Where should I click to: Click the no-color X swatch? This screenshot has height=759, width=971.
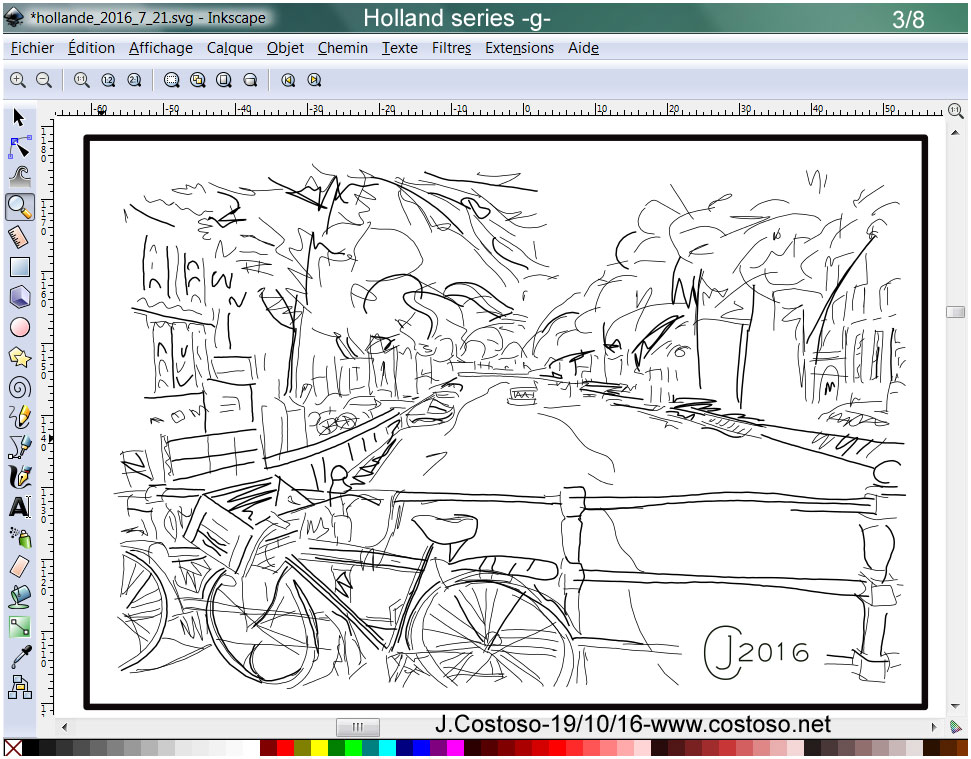coord(12,748)
